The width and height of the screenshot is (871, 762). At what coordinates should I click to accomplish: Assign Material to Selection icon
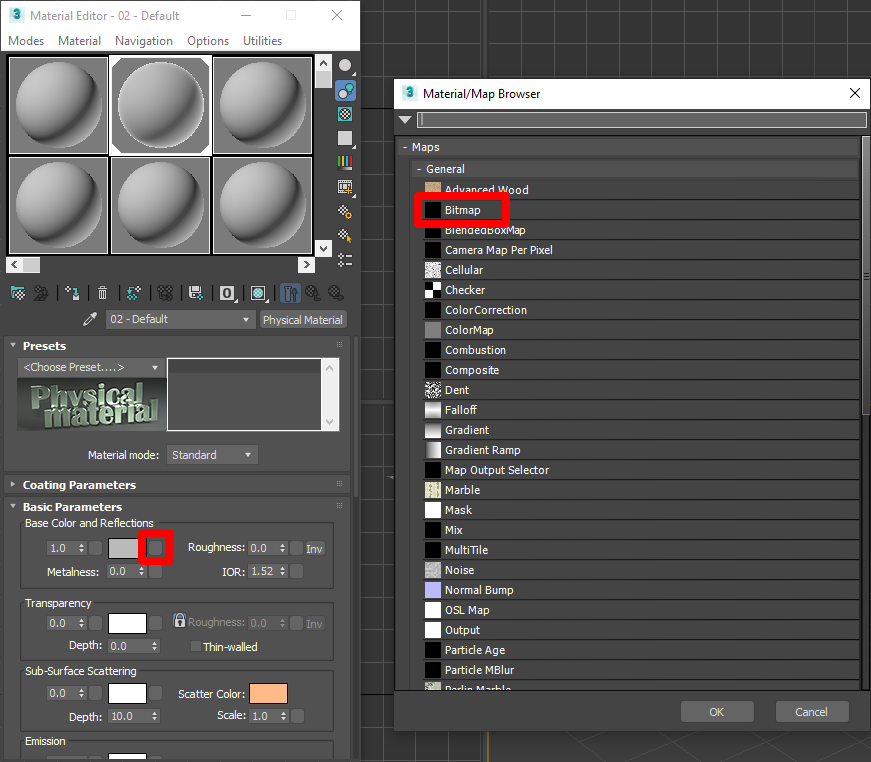(72, 293)
